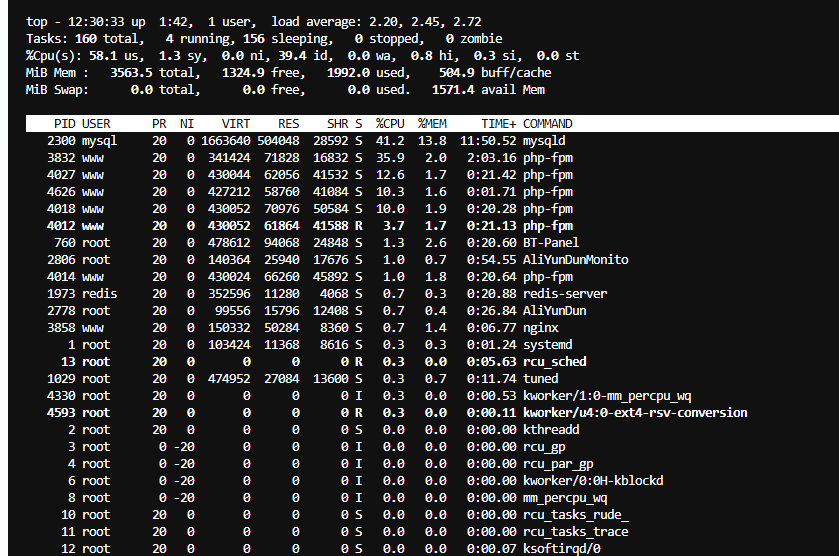Click the 3563.5 total memory value

(131, 73)
